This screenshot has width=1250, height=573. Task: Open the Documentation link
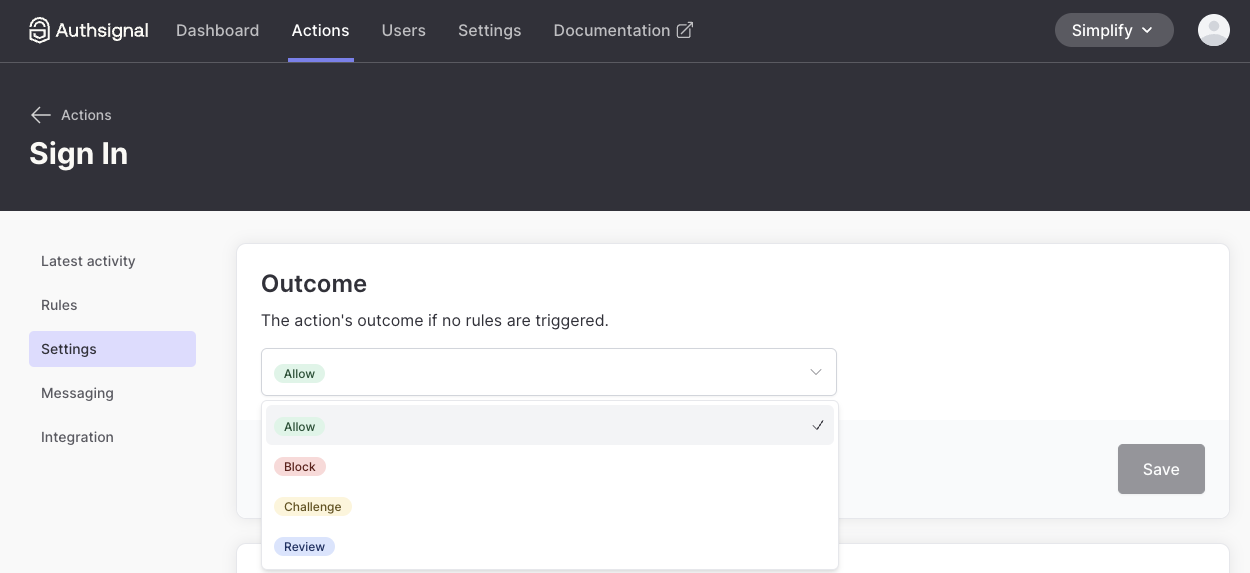pyautogui.click(x=623, y=30)
